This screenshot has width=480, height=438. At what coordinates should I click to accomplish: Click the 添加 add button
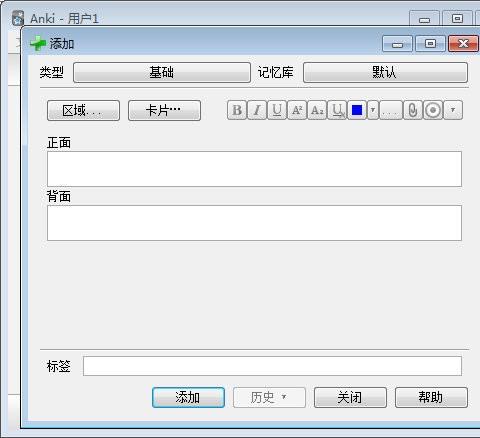tap(188, 397)
